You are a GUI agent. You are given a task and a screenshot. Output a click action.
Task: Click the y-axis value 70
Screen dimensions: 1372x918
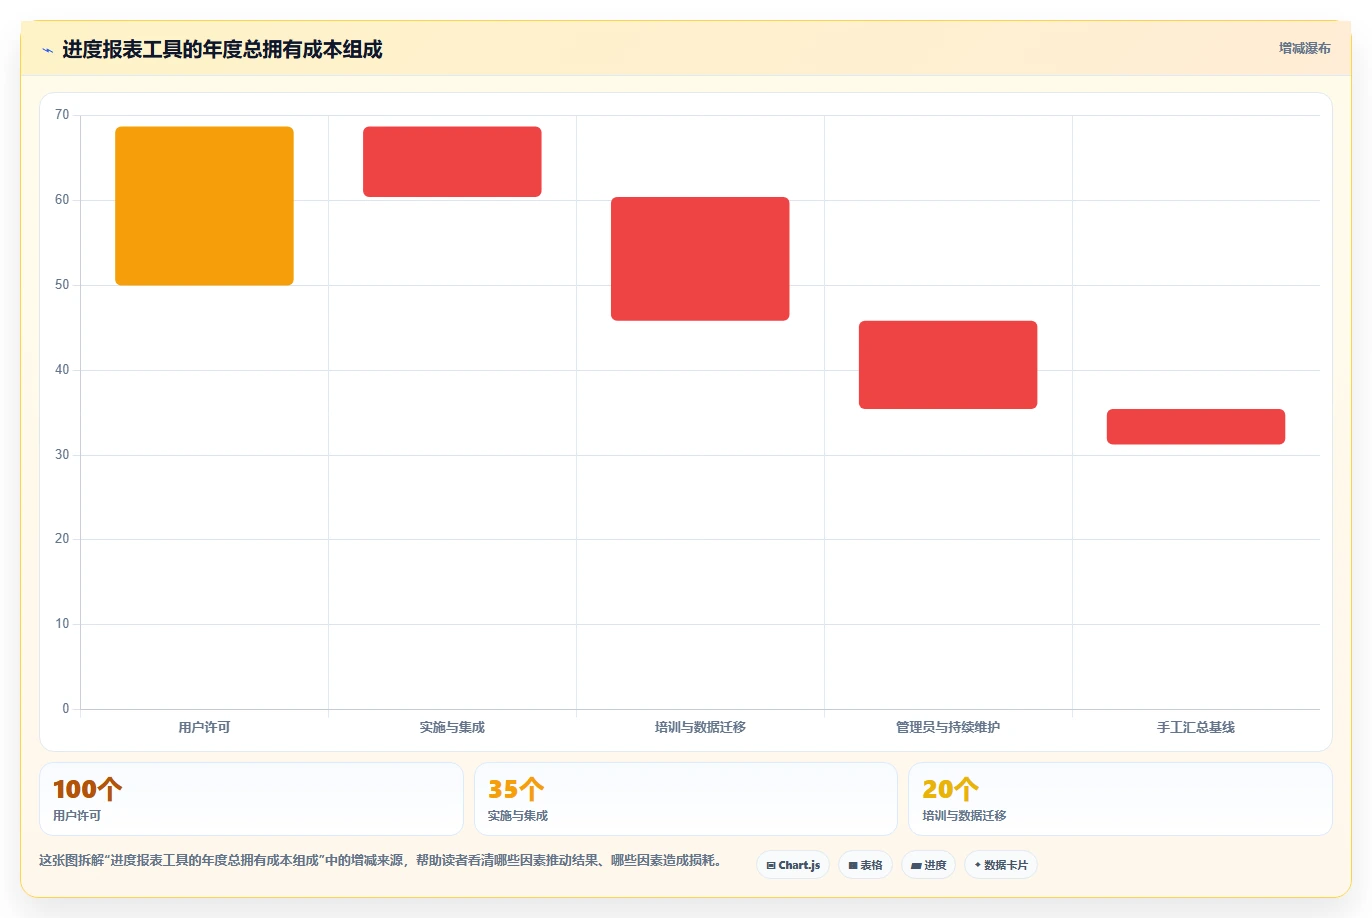point(62,115)
